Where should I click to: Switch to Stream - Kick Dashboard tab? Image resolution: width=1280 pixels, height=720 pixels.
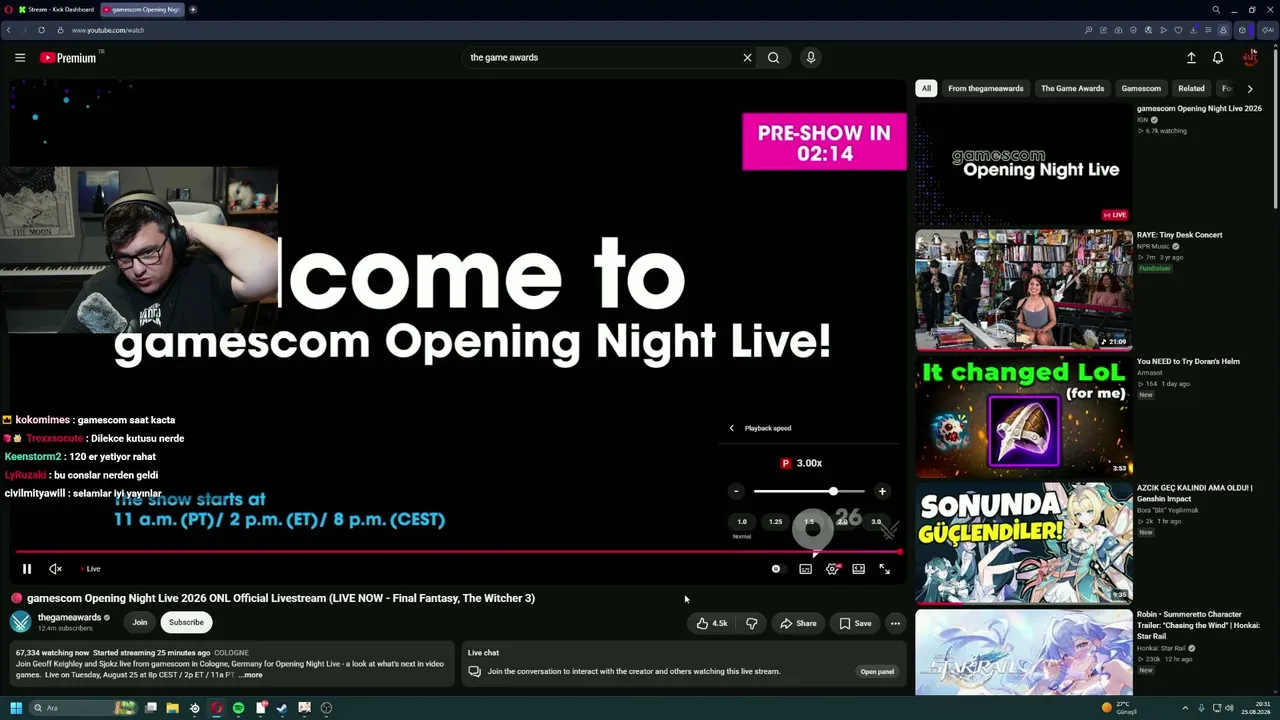point(56,9)
